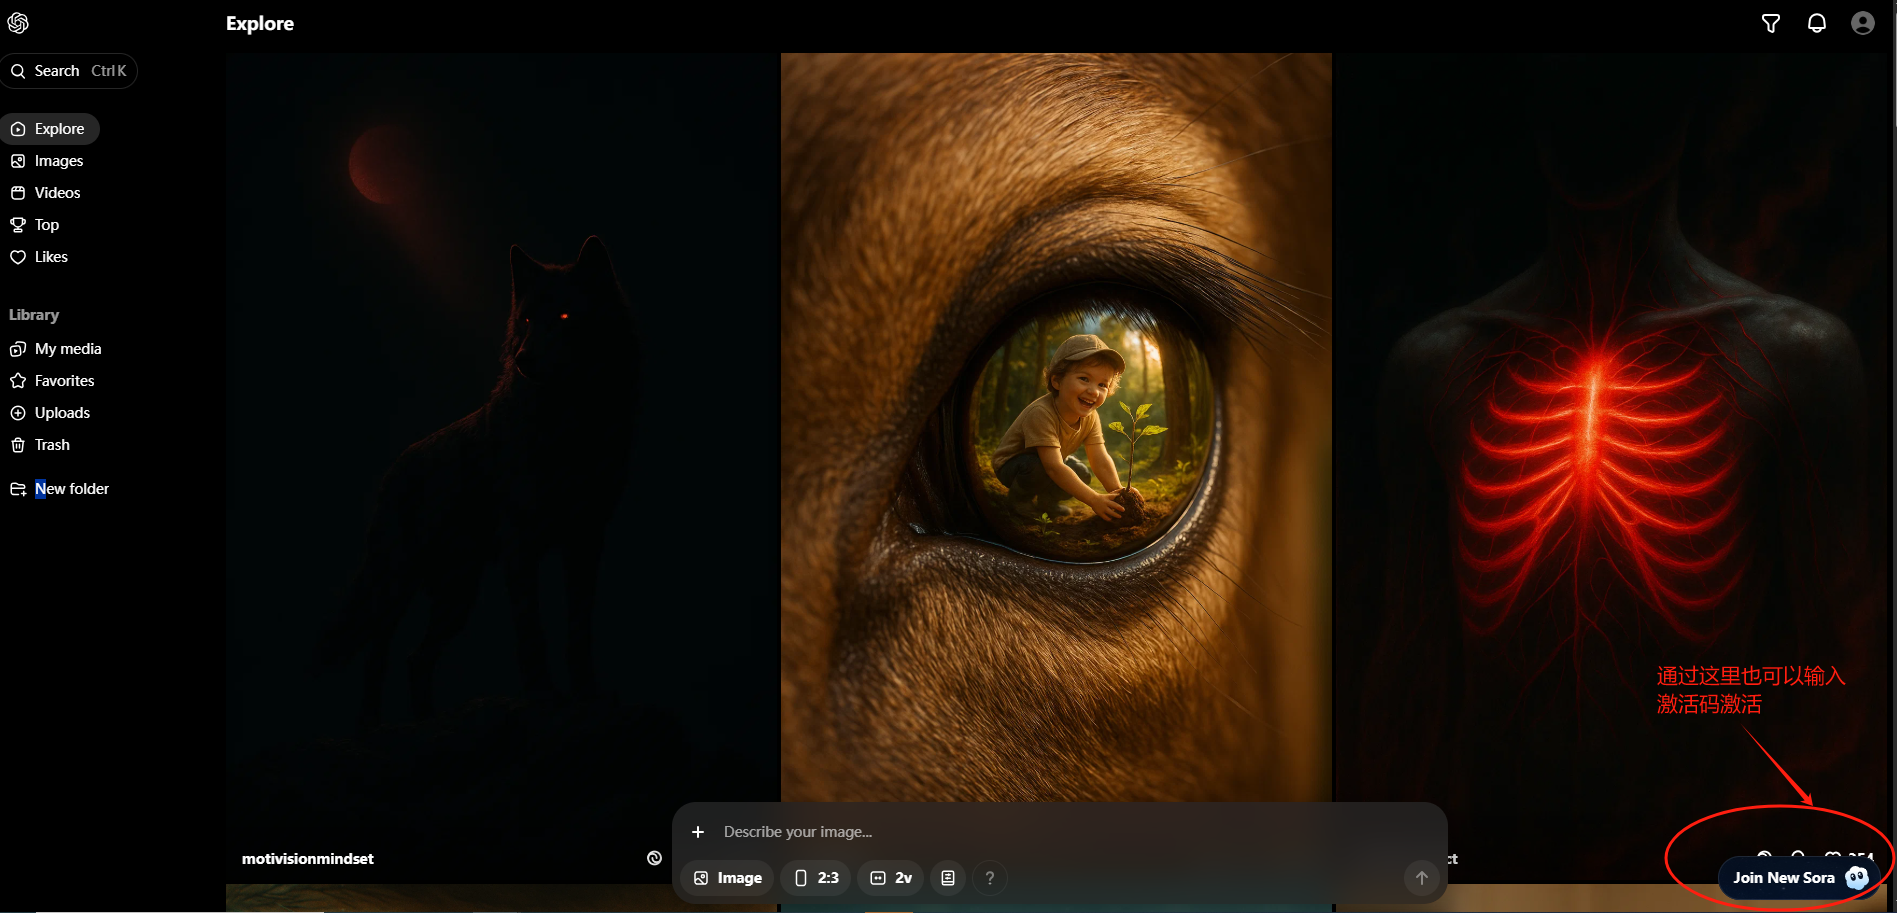This screenshot has width=1897, height=913.
Task: Open the presets icon in prompt bar
Action: (x=948, y=878)
